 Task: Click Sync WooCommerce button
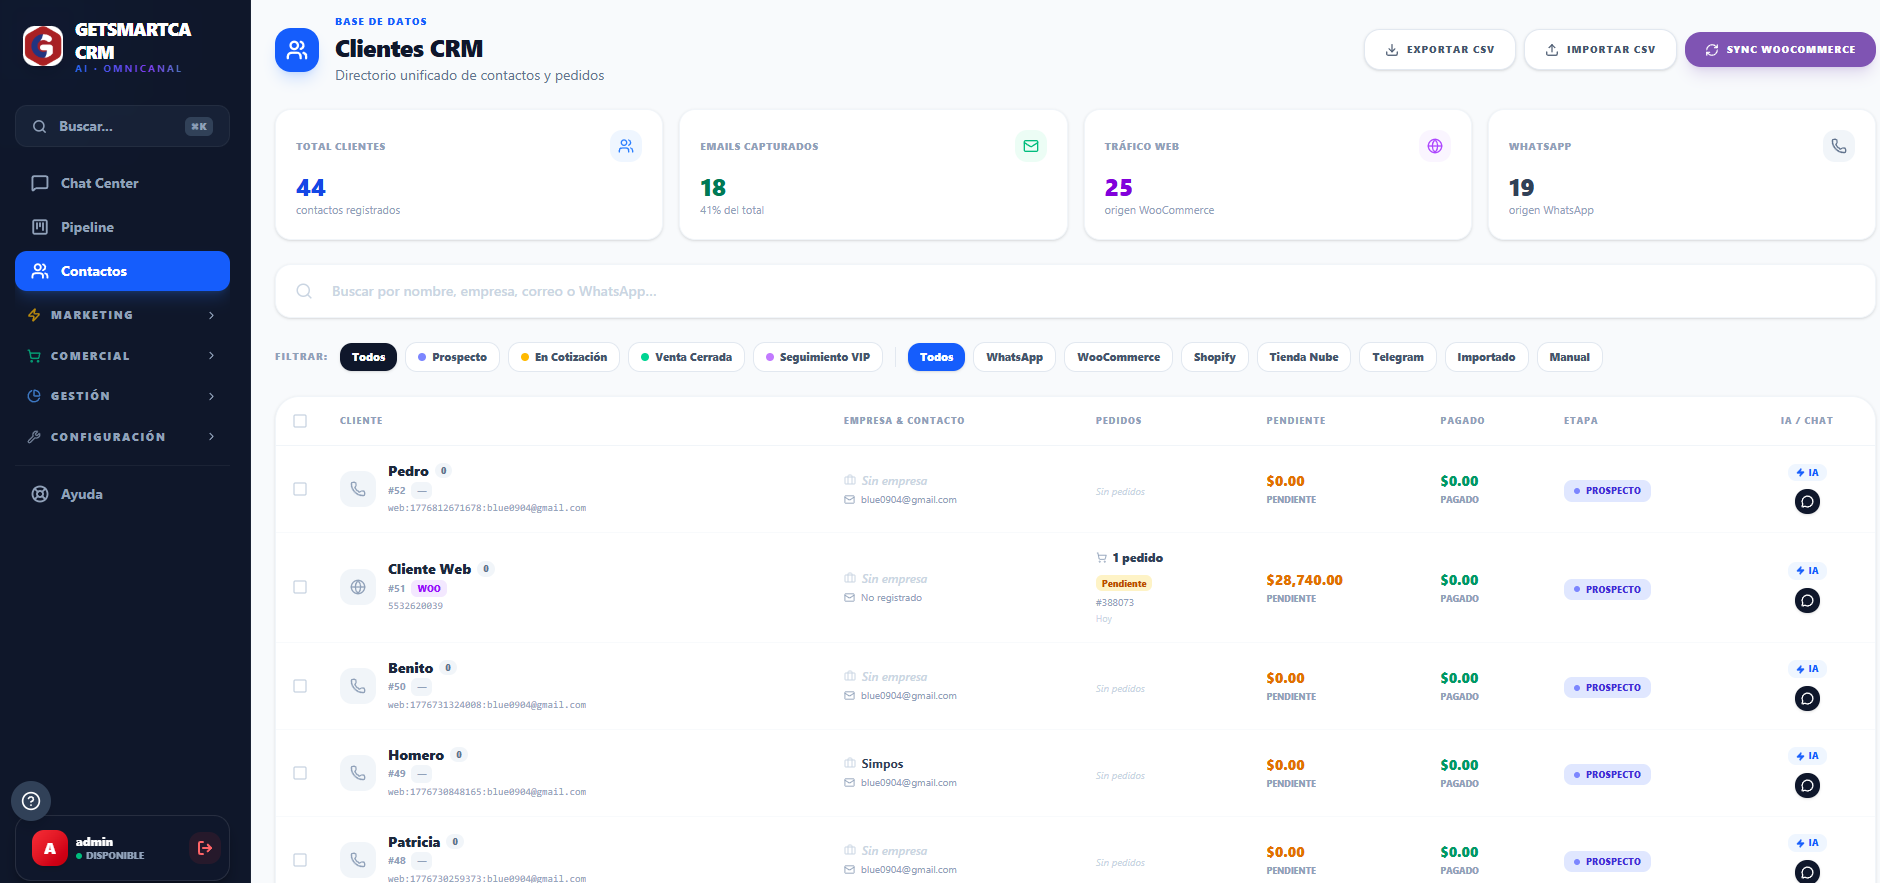(1780, 49)
